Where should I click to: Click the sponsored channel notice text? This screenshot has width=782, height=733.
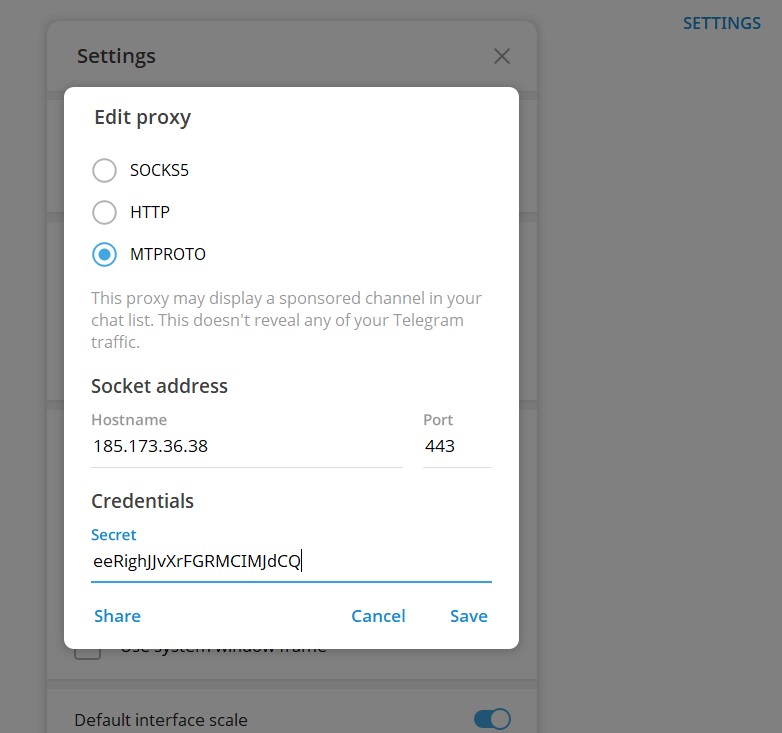[x=286, y=320]
